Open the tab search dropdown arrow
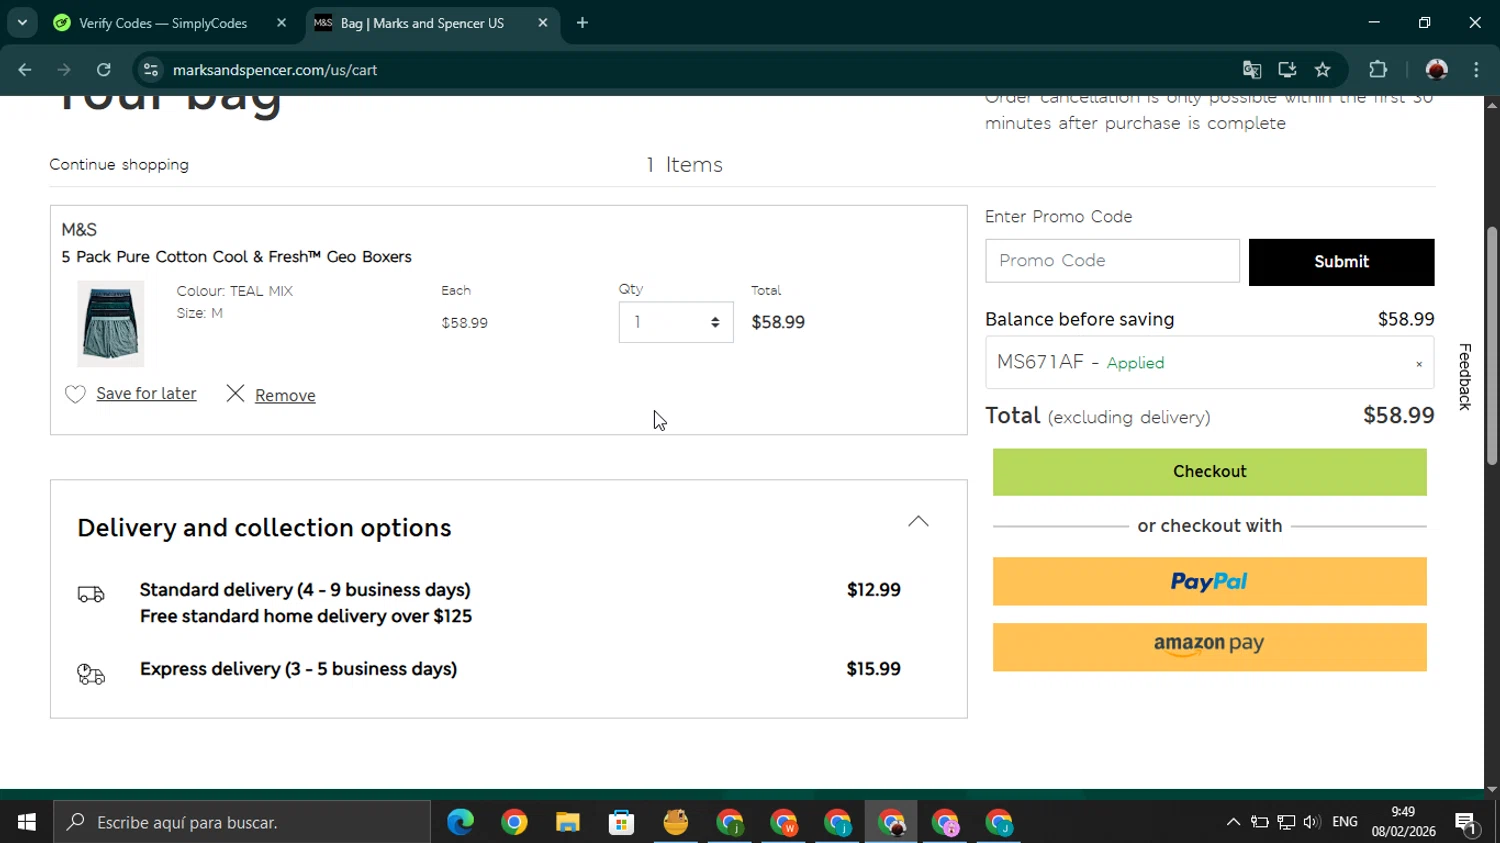1500x843 pixels. [22, 23]
